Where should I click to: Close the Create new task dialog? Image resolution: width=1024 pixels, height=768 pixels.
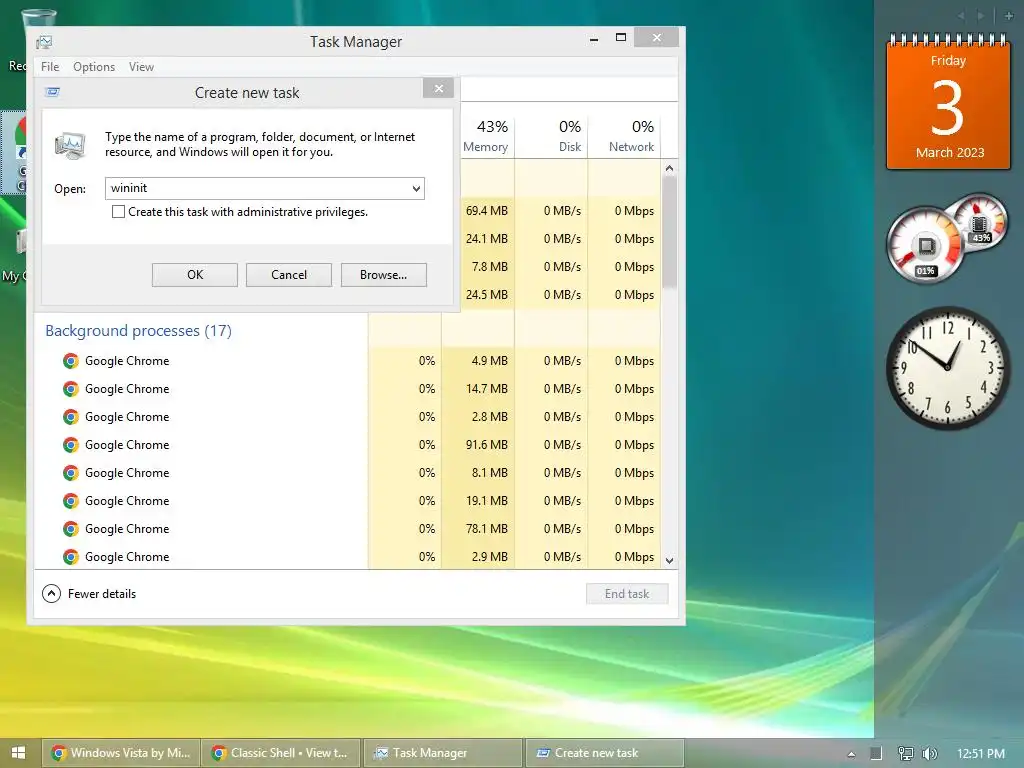pos(438,88)
